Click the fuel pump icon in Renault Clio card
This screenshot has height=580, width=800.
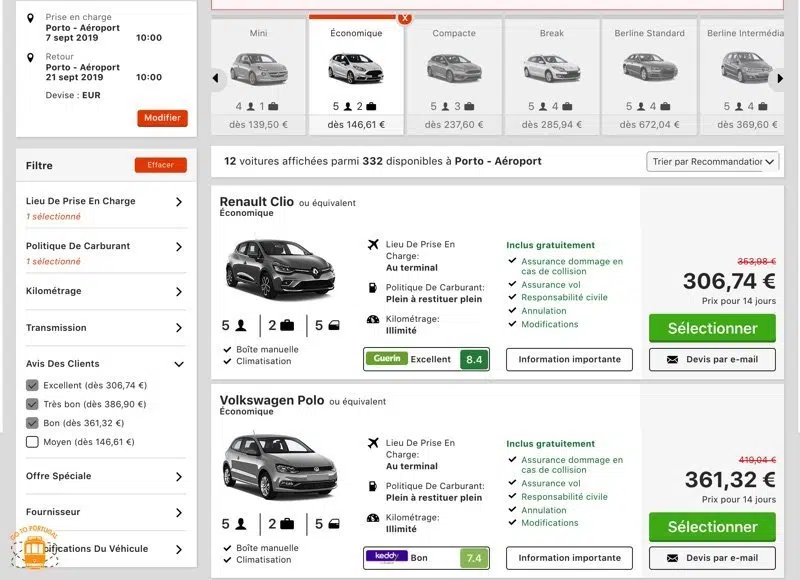(x=373, y=288)
